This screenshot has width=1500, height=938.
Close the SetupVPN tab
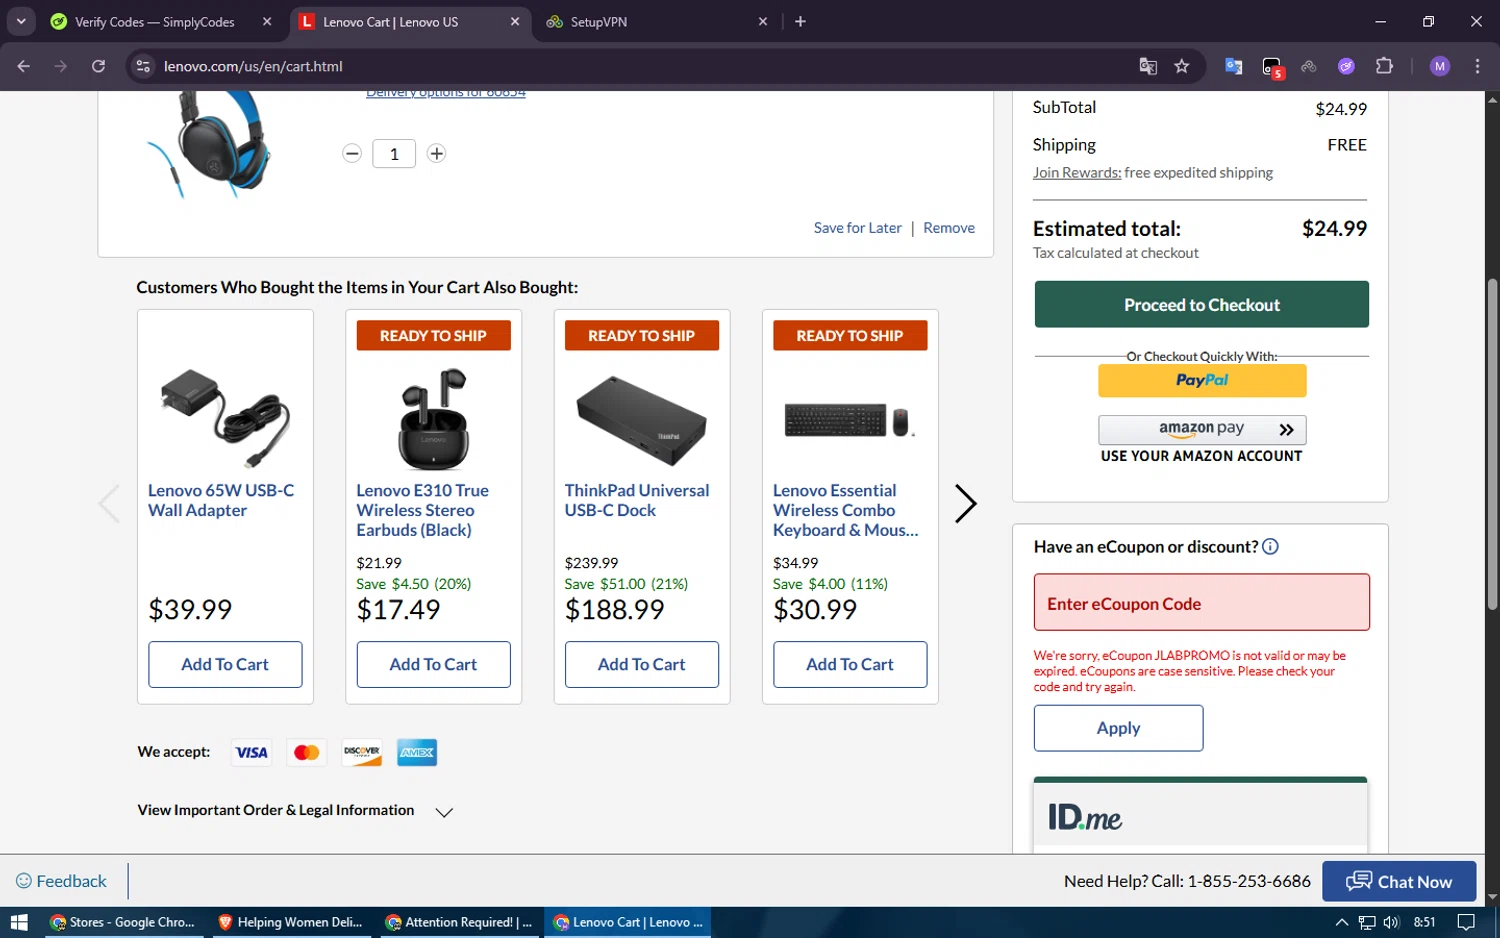763,22
